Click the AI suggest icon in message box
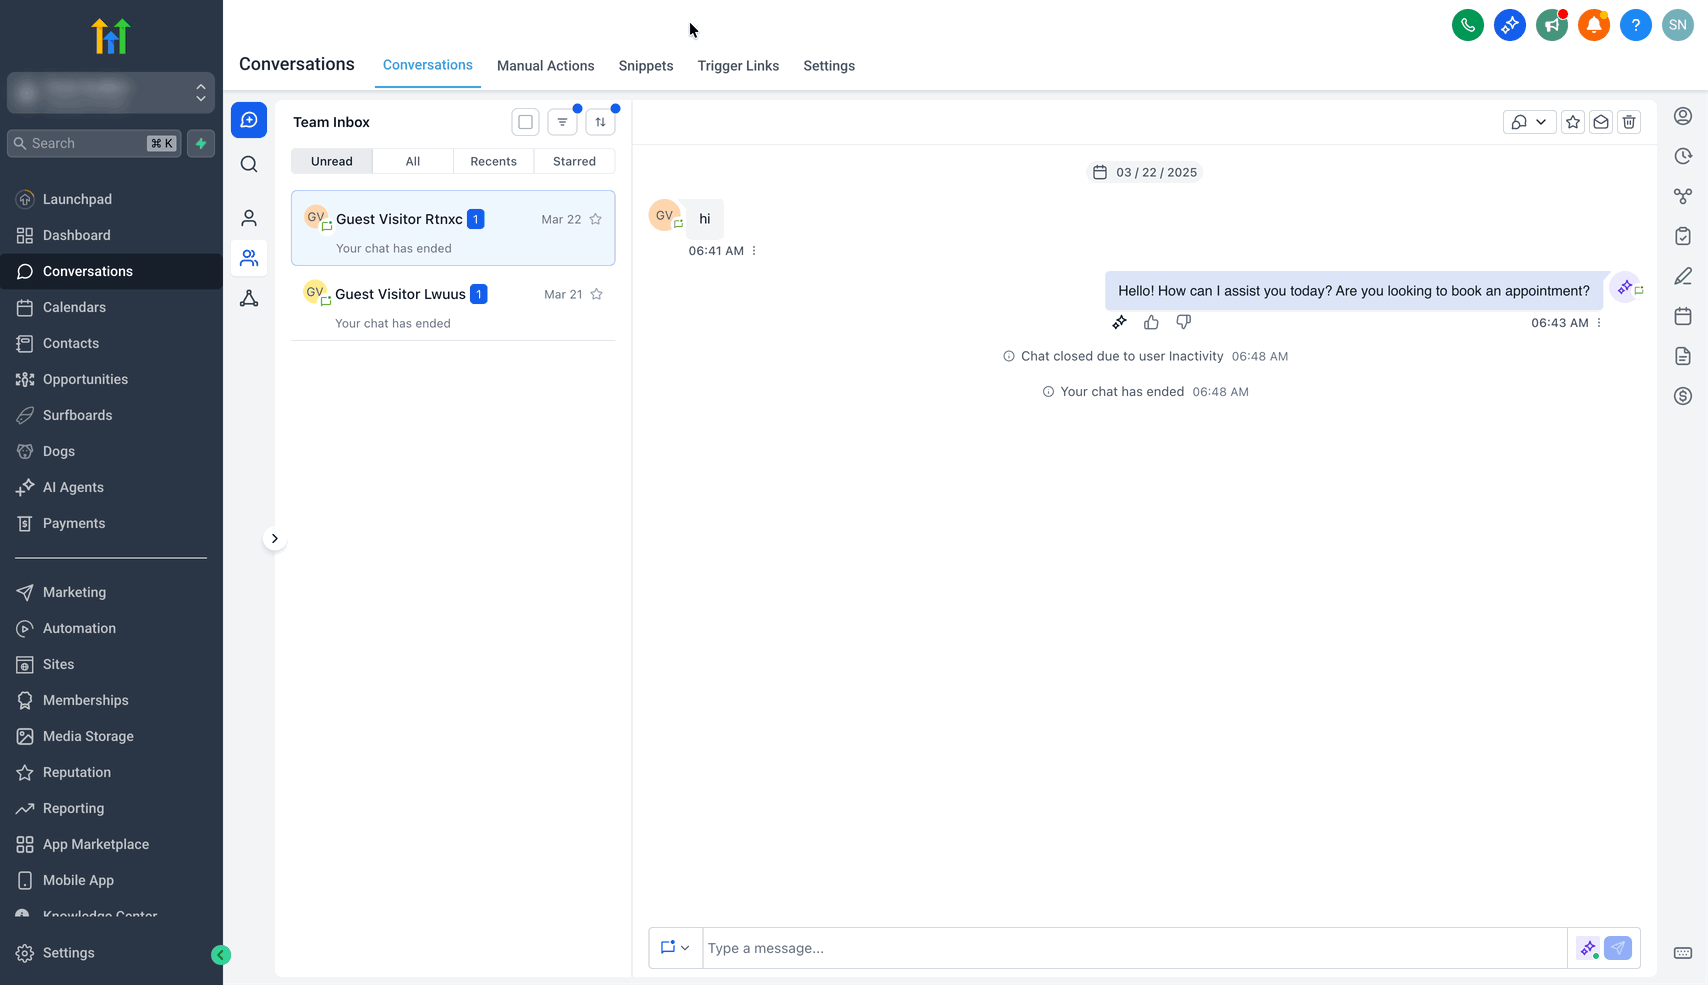The width and height of the screenshot is (1708, 985). point(1587,948)
